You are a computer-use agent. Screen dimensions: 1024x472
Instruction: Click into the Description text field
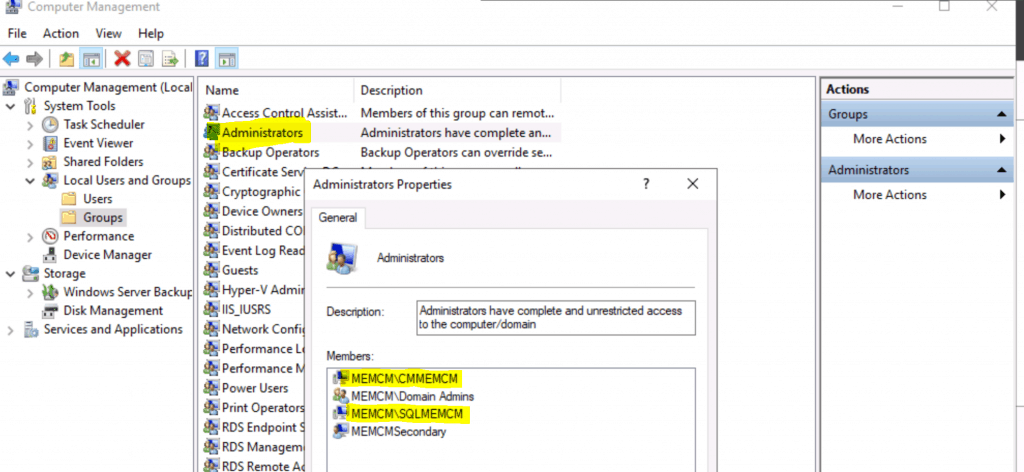(x=556, y=317)
